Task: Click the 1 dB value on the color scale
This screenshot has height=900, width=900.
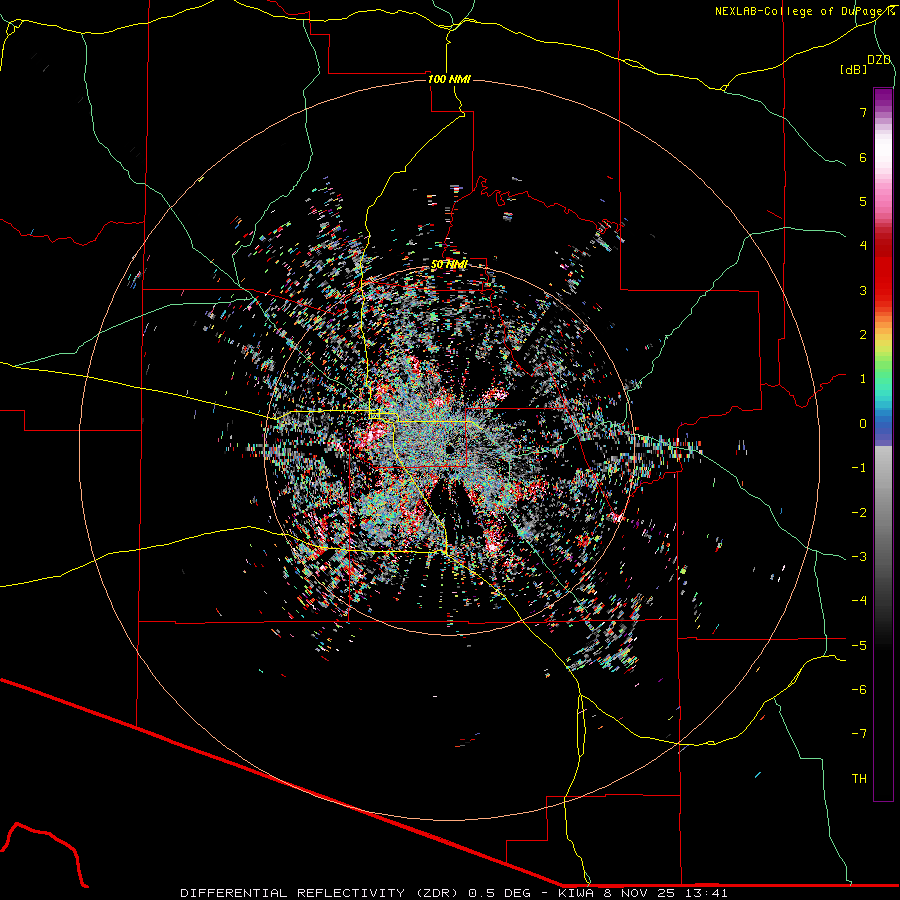Action: [863, 379]
